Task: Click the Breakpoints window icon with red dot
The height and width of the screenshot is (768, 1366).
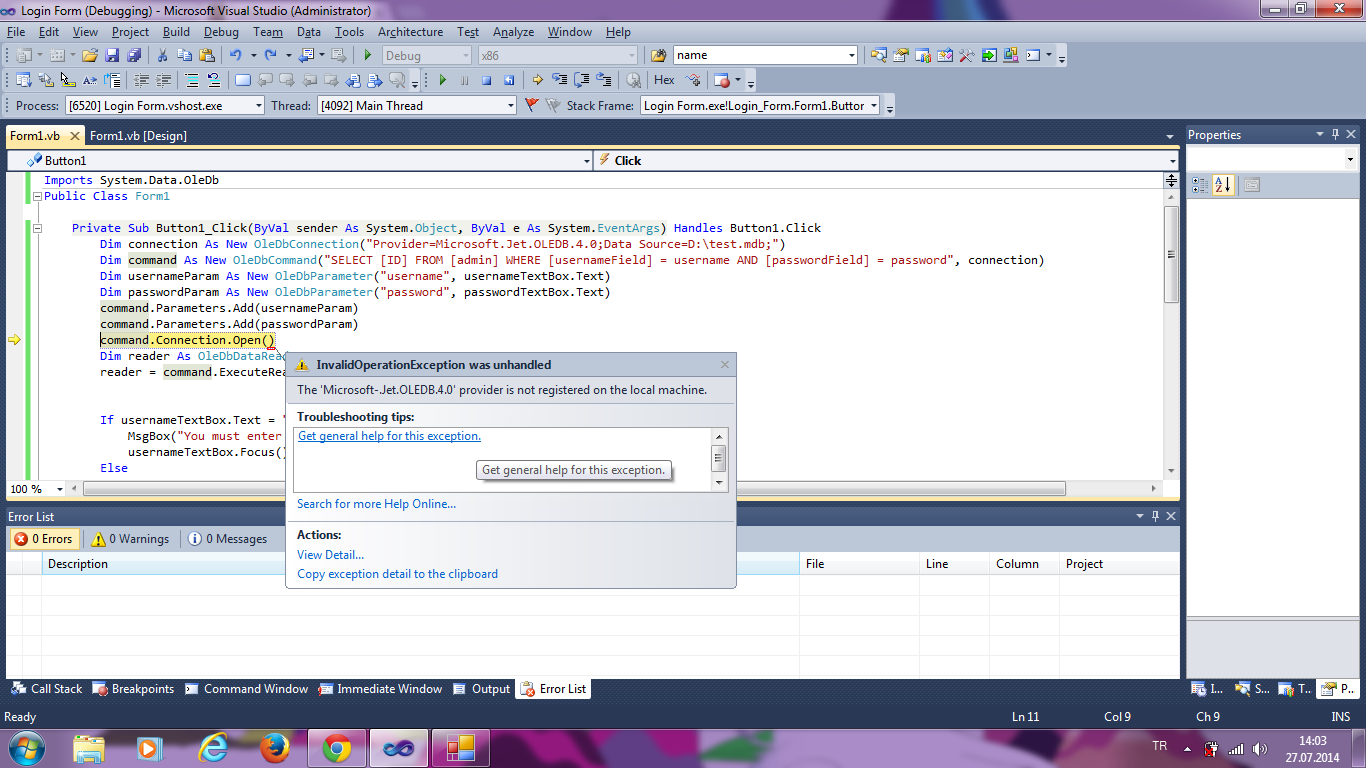Action: (721, 80)
